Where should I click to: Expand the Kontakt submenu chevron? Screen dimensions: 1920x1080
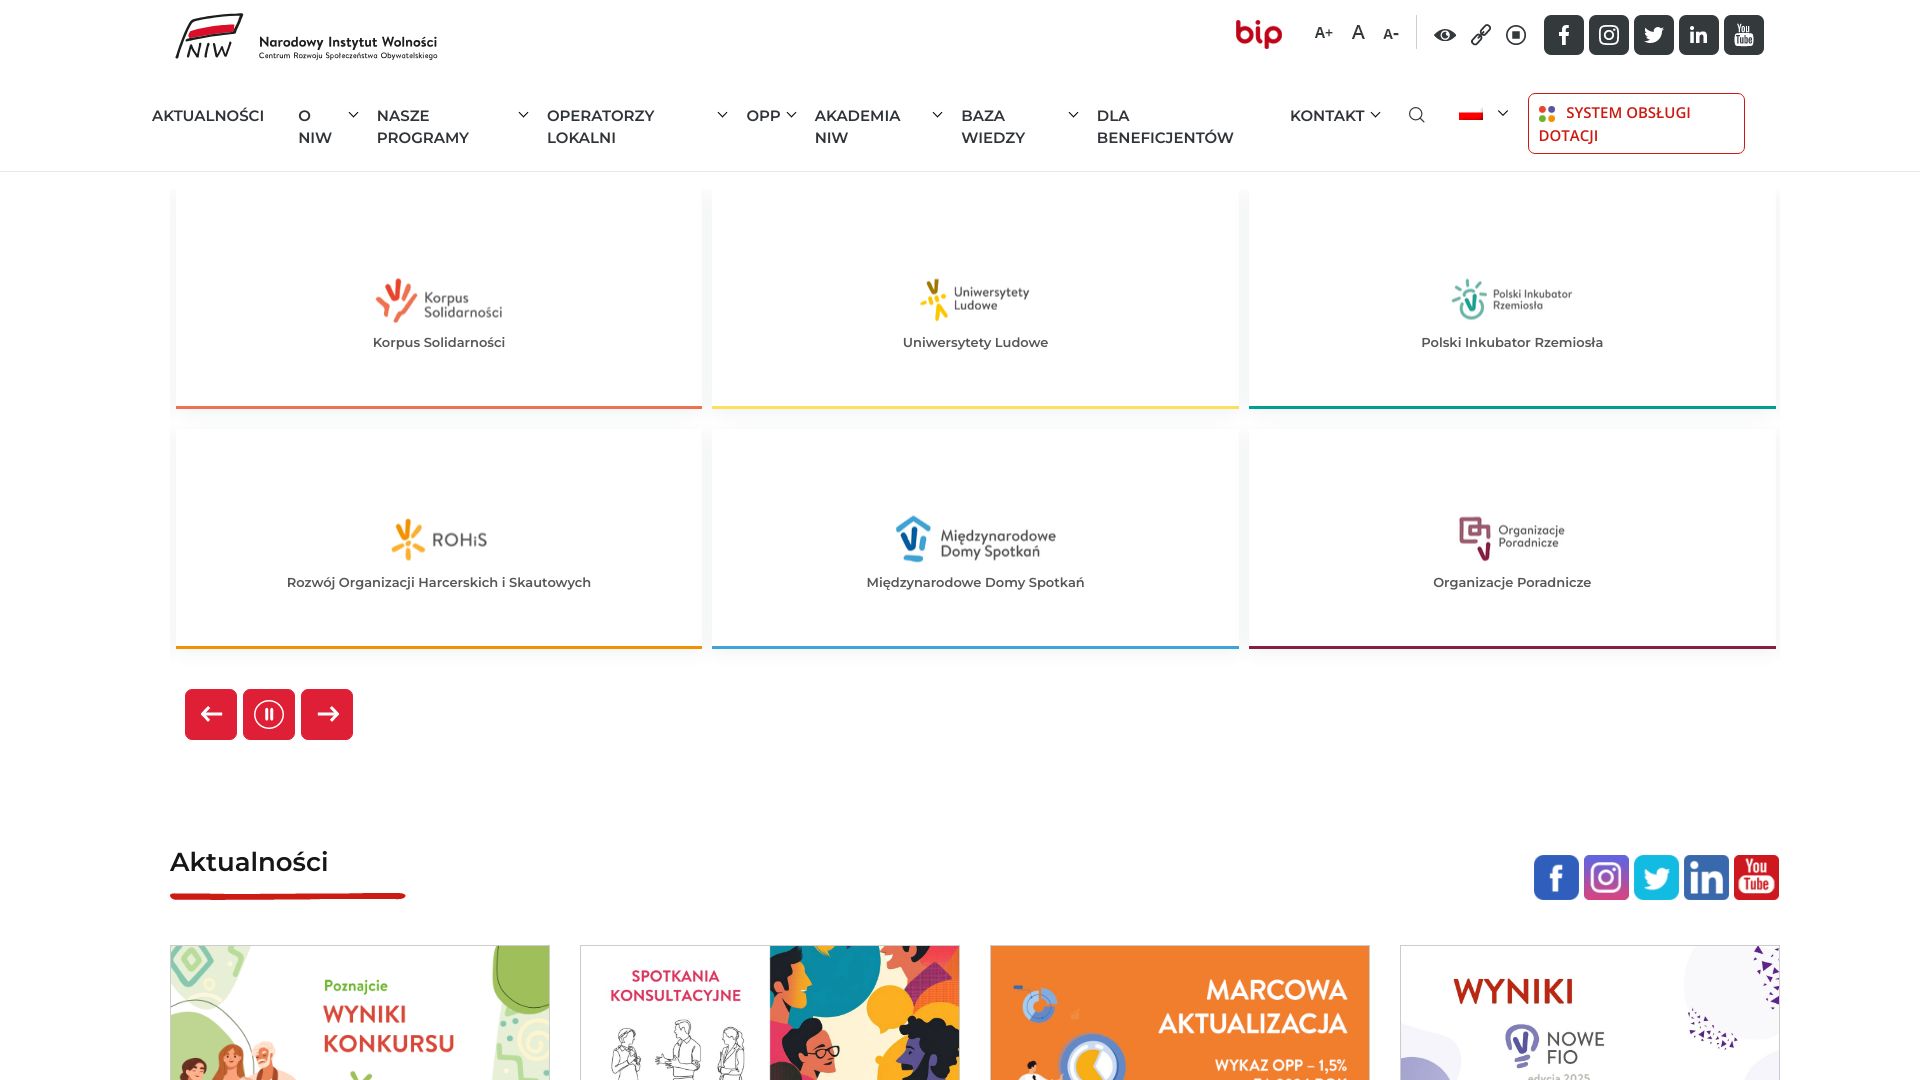point(1375,115)
